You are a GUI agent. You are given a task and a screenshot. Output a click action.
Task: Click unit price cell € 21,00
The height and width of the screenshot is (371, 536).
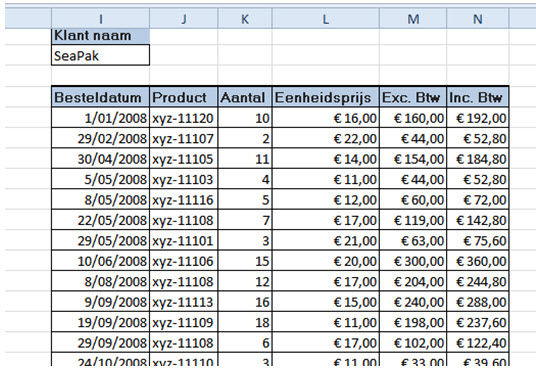tap(325, 240)
